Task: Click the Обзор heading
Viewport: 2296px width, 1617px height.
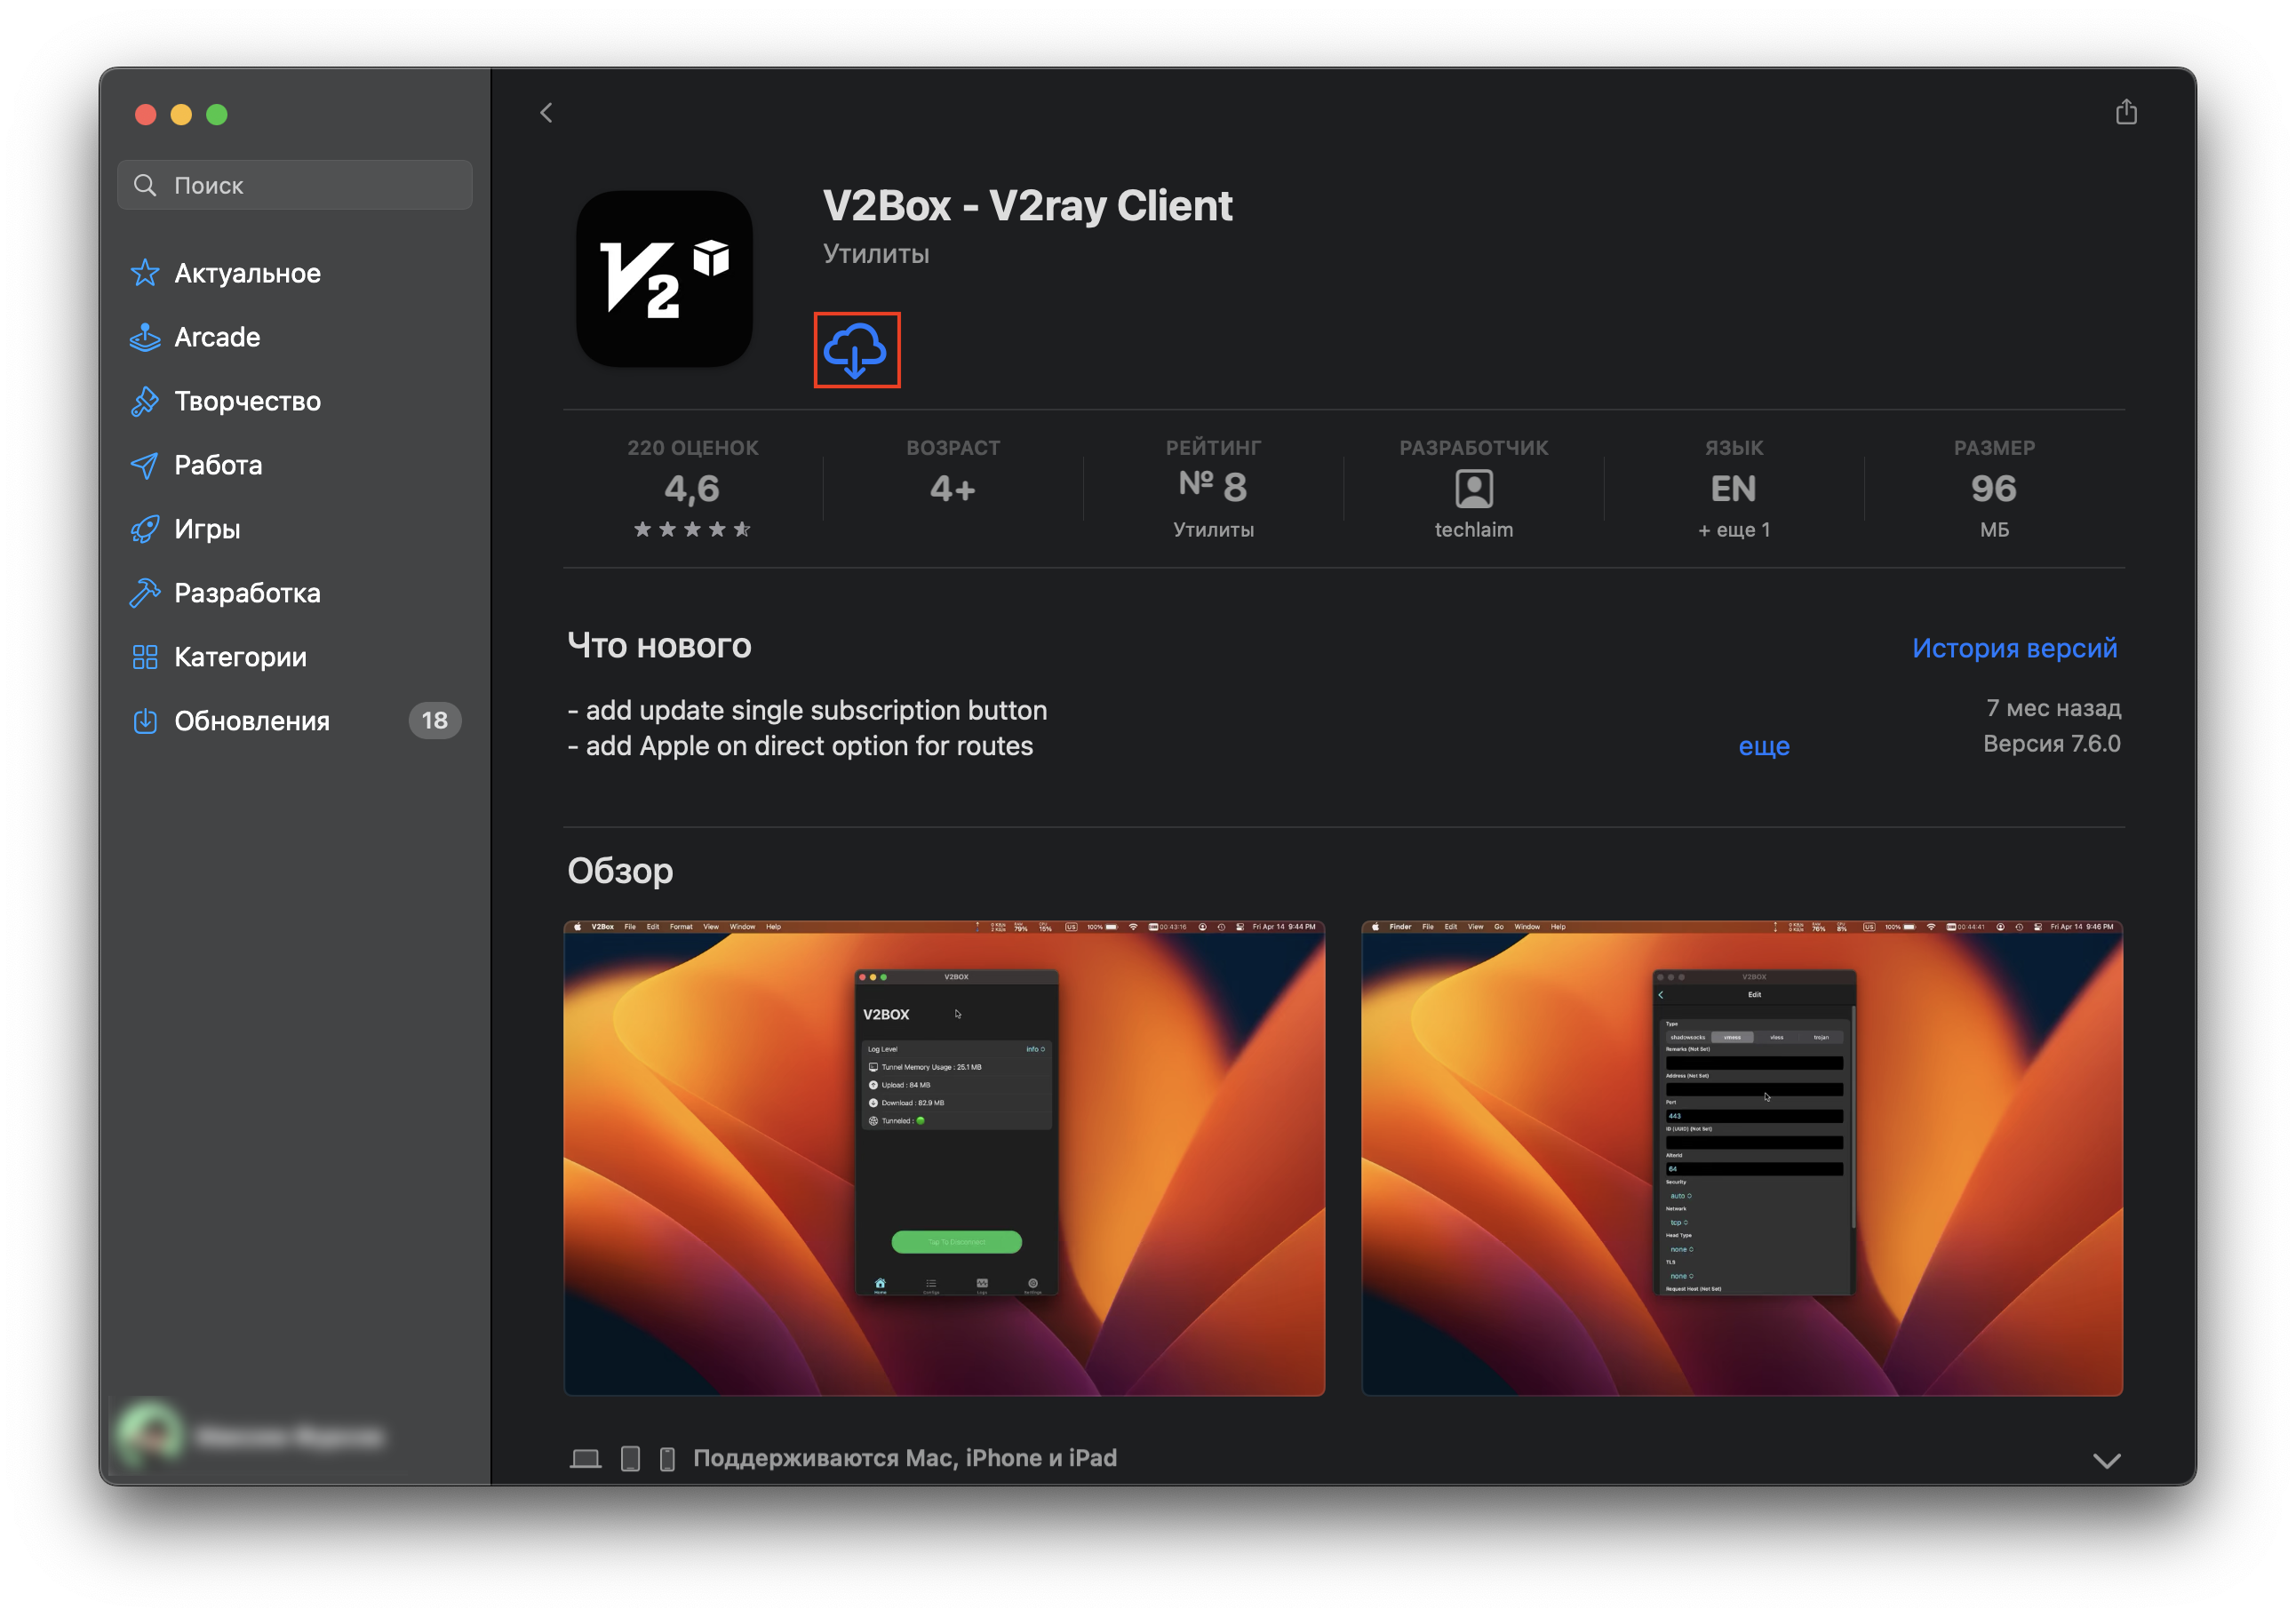Action: tap(620, 871)
